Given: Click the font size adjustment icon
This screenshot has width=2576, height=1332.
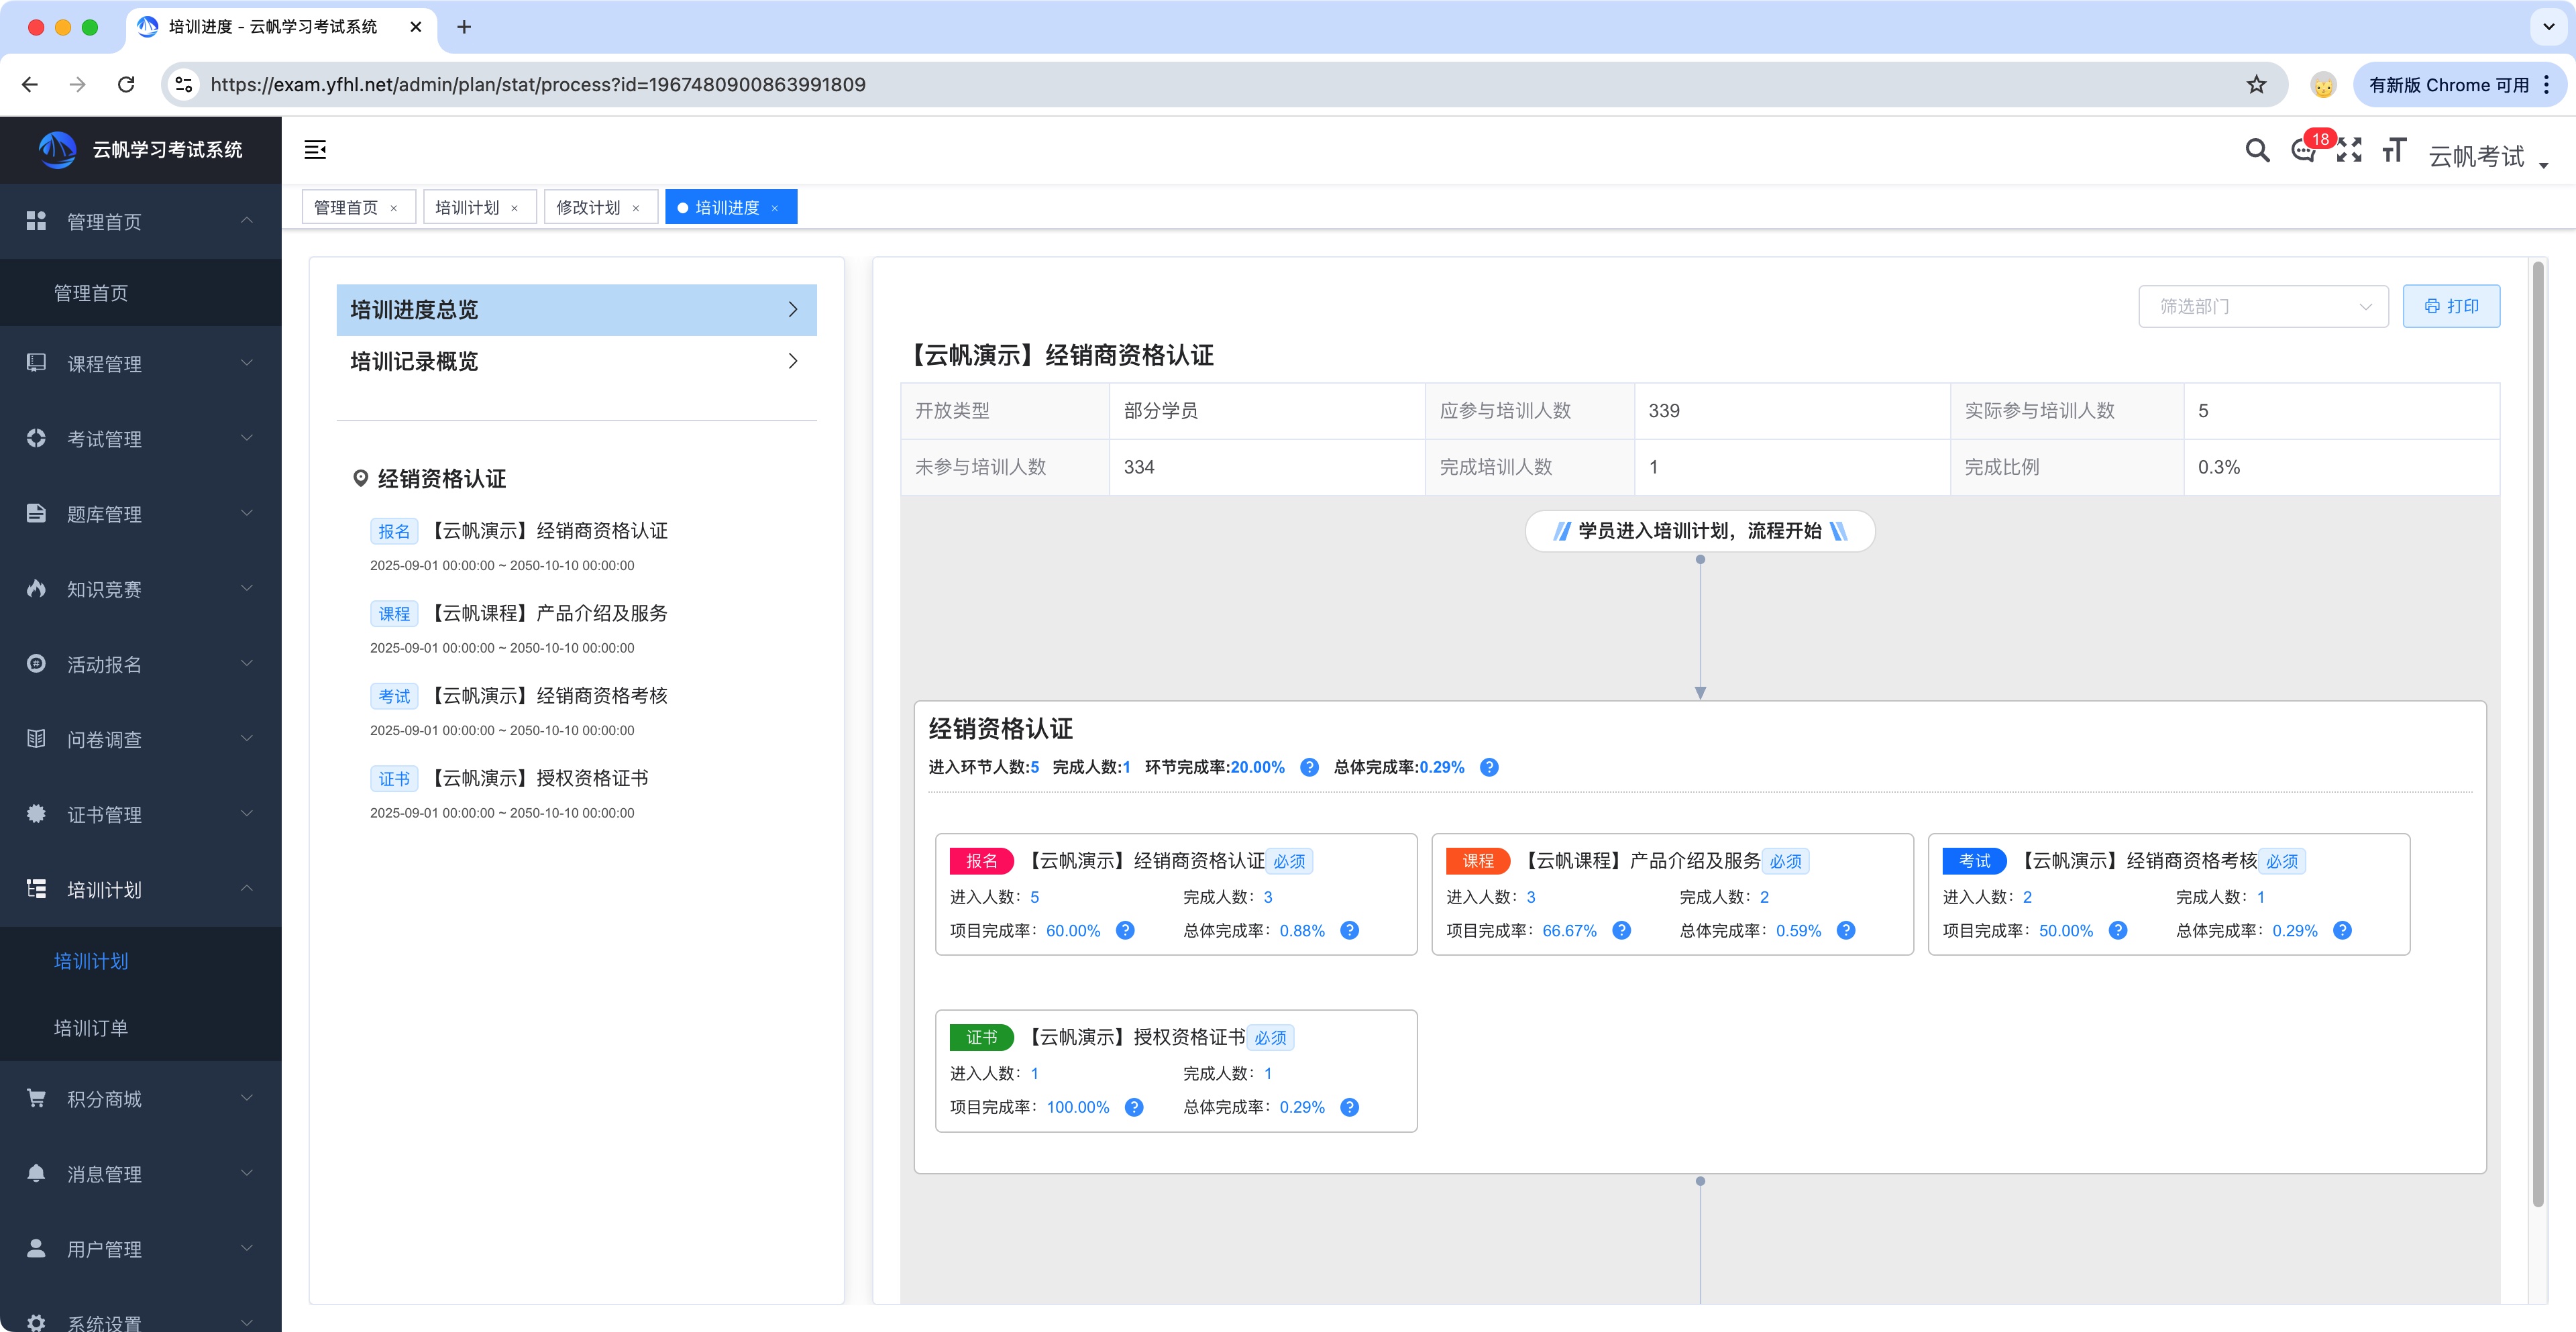Looking at the screenshot, I should pos(2394,150).
